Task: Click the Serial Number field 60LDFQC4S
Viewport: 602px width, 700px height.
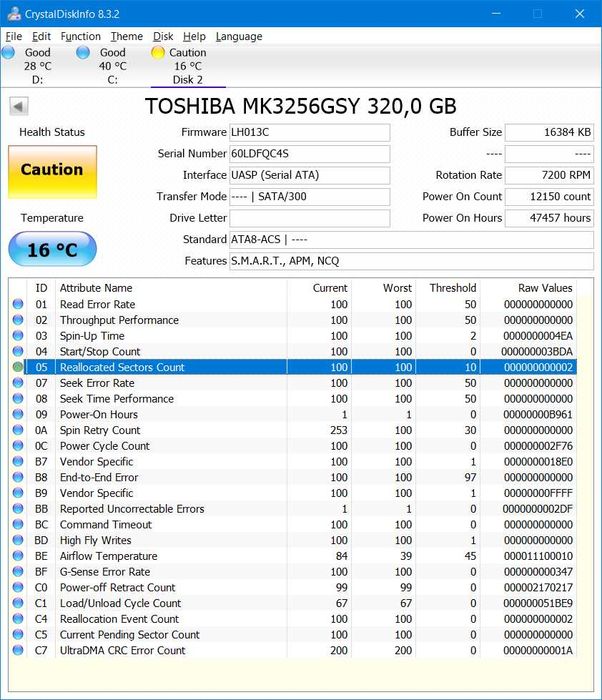Action: coord(309,154)
